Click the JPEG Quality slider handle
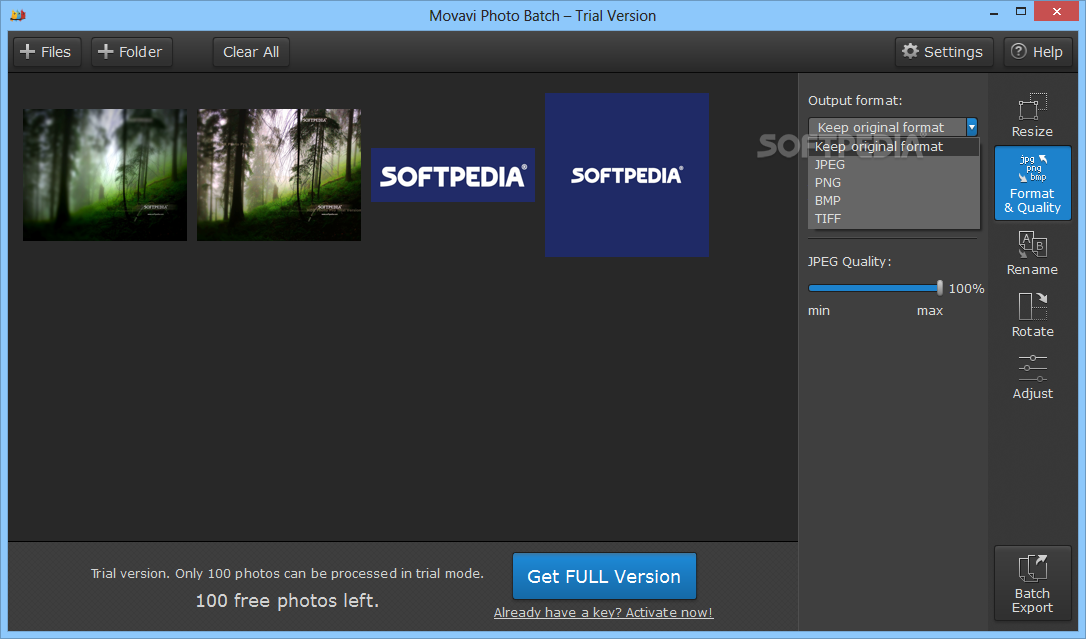This screenshot has width=1086, height=639. tap(939, 287)
